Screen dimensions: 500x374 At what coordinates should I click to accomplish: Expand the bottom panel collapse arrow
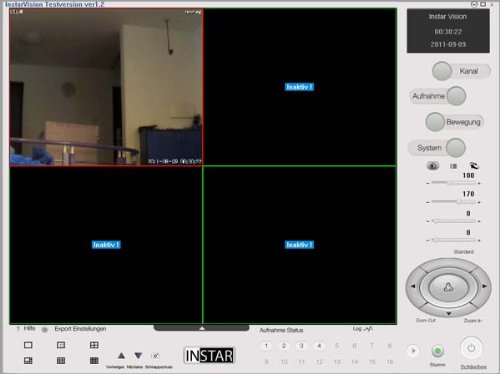[x=201, y=328]
